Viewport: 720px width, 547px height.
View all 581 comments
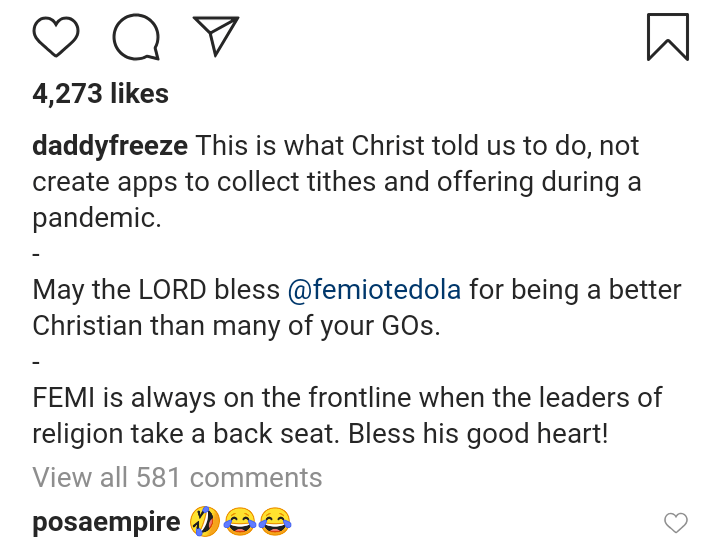coord(177,477)
